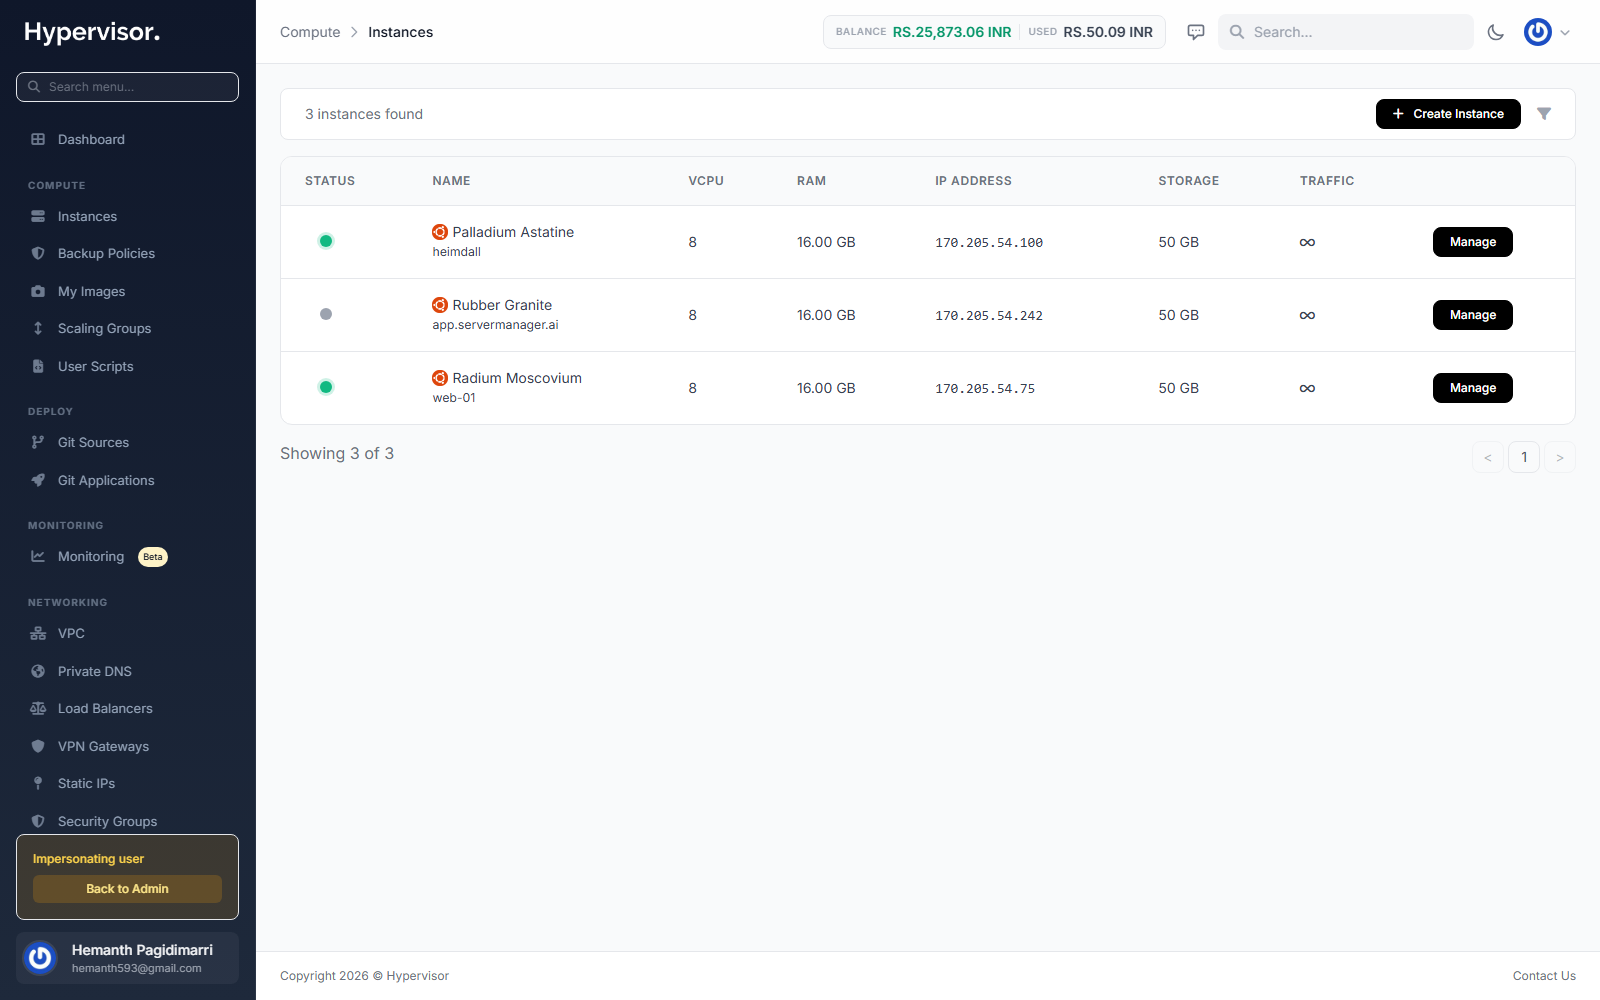1600x1000 pixels.
Task: Click the web-01 hostname text
Action: click(454, 398)
